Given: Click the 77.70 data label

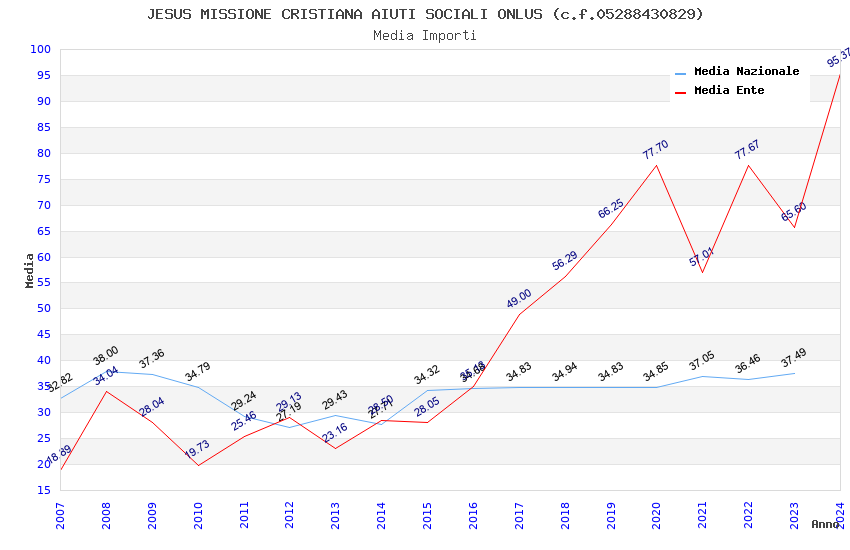Looking at the screenshot, I should pyautogui.click(x=656, y=150).
